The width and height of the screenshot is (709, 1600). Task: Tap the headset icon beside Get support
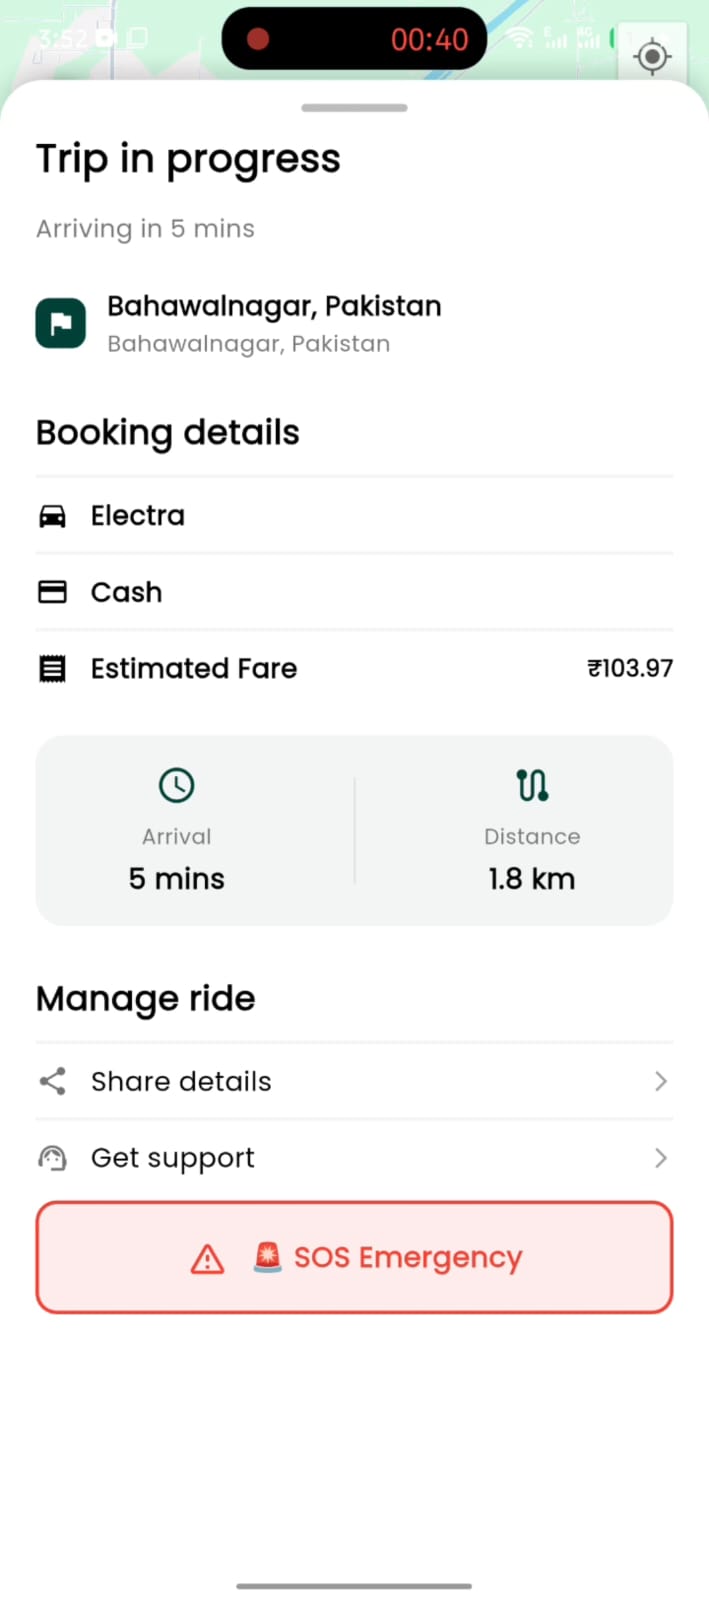(52, 1158)
